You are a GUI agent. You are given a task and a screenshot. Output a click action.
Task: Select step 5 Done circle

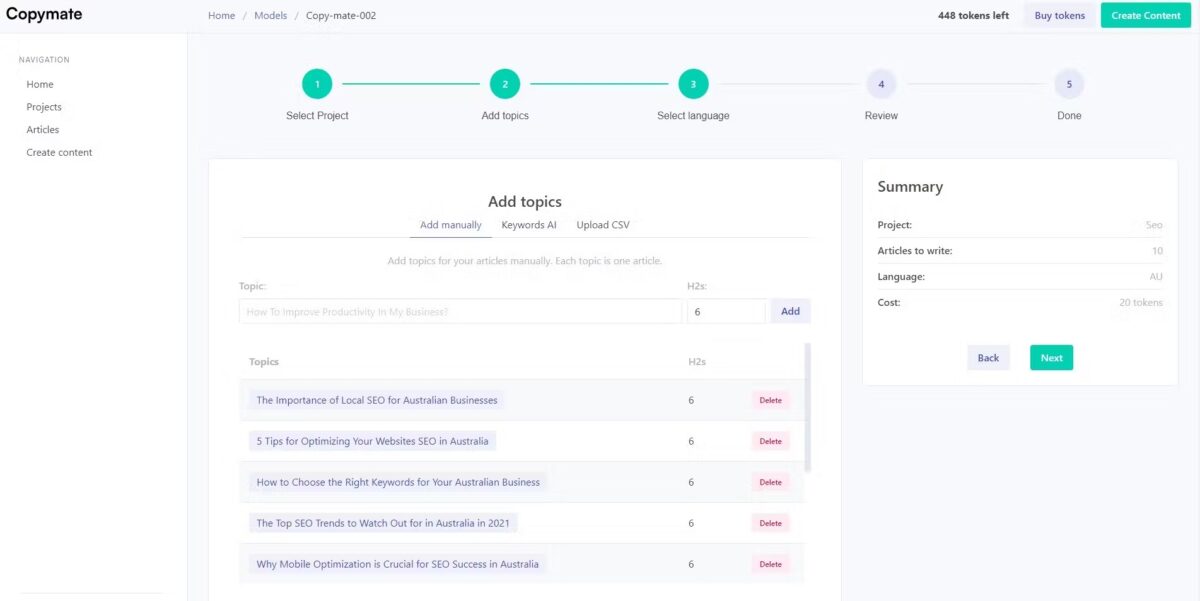pyautogui.click(x=1069, y=85)
